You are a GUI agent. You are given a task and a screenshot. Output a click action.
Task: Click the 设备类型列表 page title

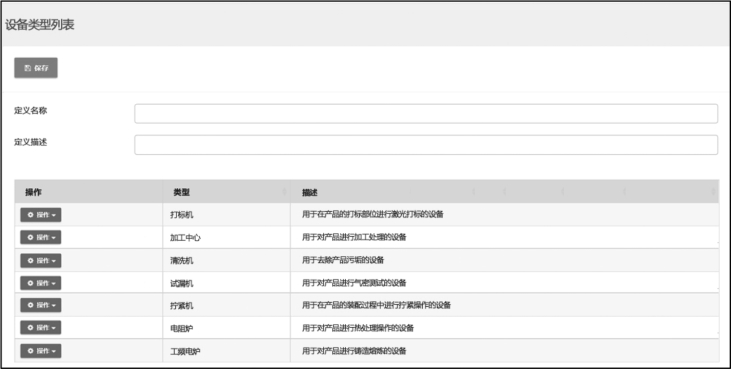click(x=40, y=25)
